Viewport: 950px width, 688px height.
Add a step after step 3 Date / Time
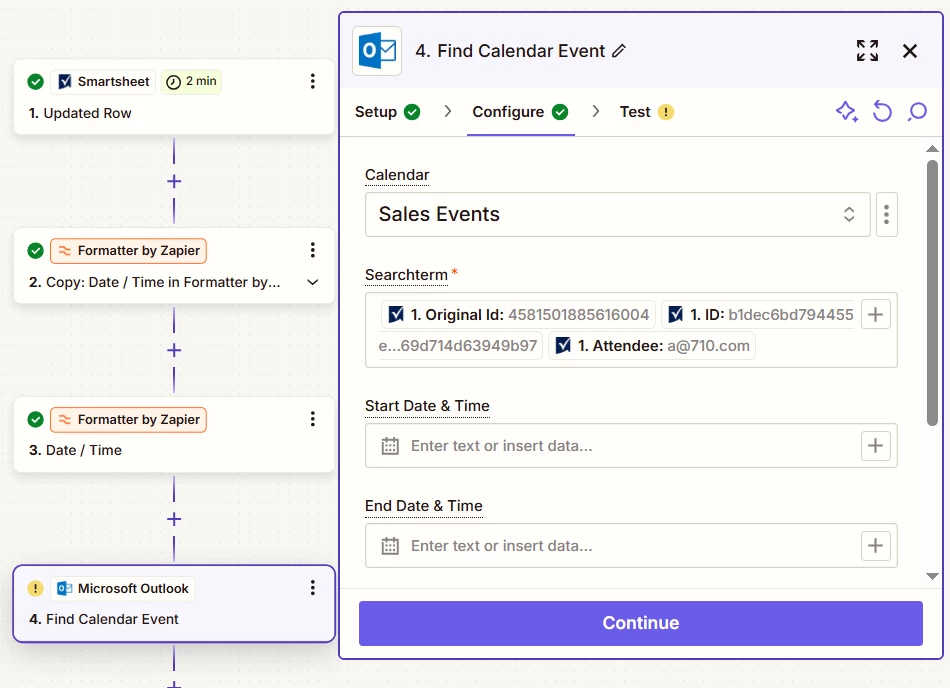coord(174,519)
